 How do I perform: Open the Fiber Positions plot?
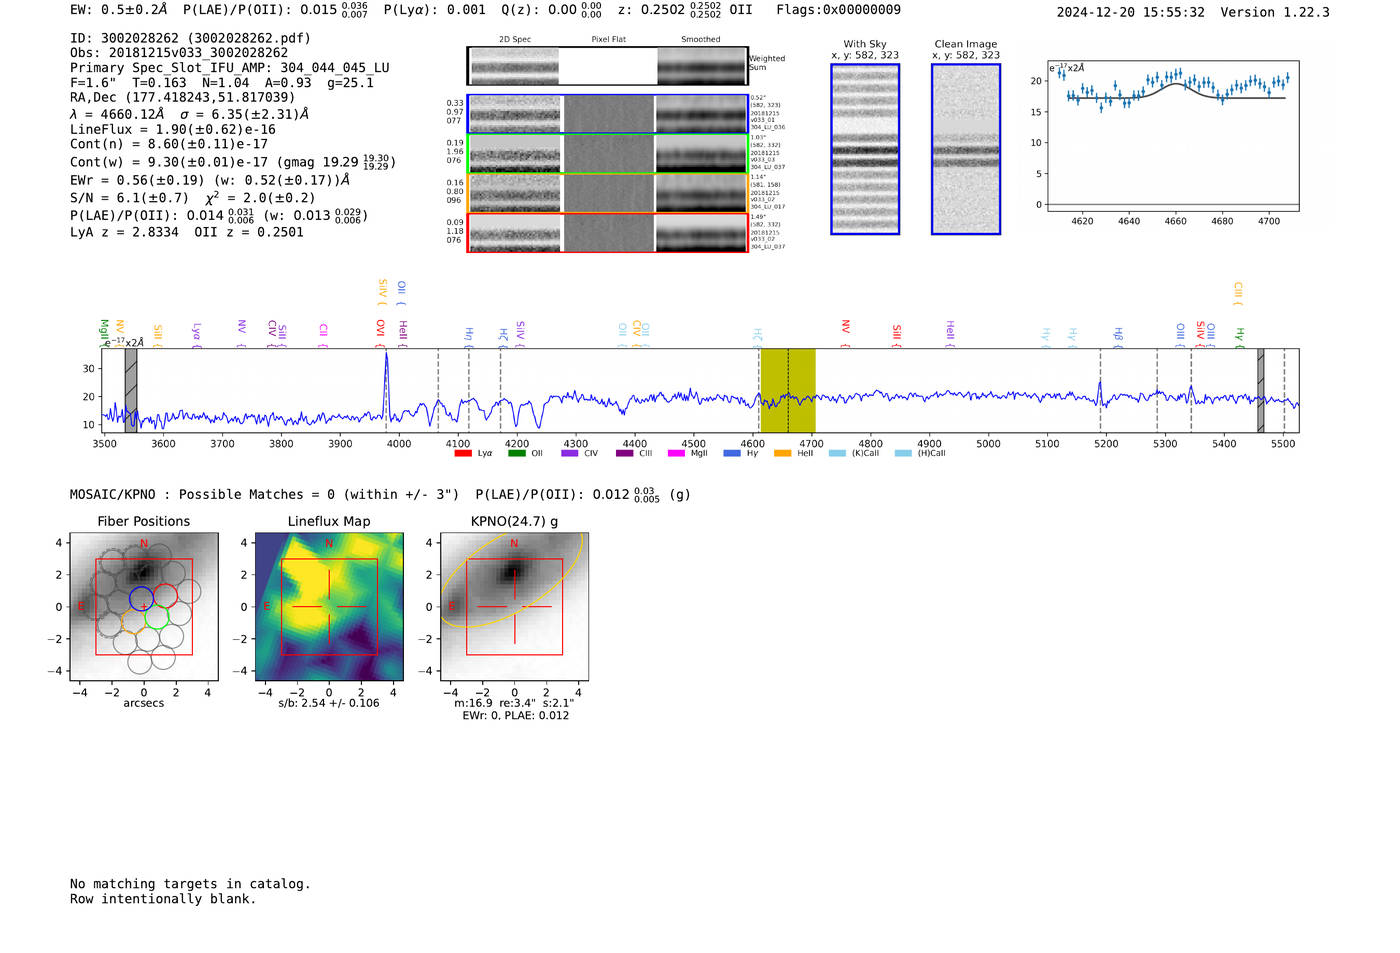coord(143,607)
